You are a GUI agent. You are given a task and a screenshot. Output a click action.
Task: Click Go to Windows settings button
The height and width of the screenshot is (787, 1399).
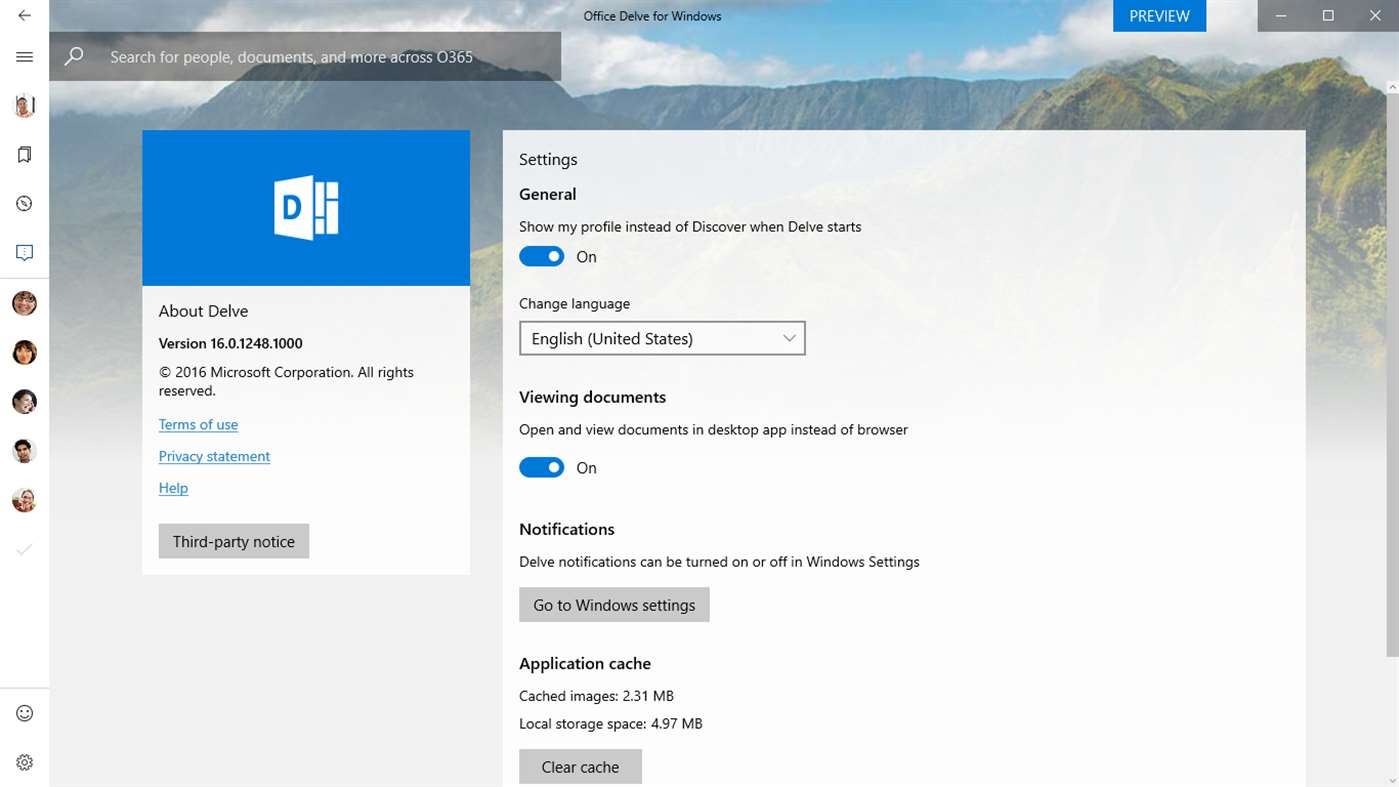coord(614,605)
